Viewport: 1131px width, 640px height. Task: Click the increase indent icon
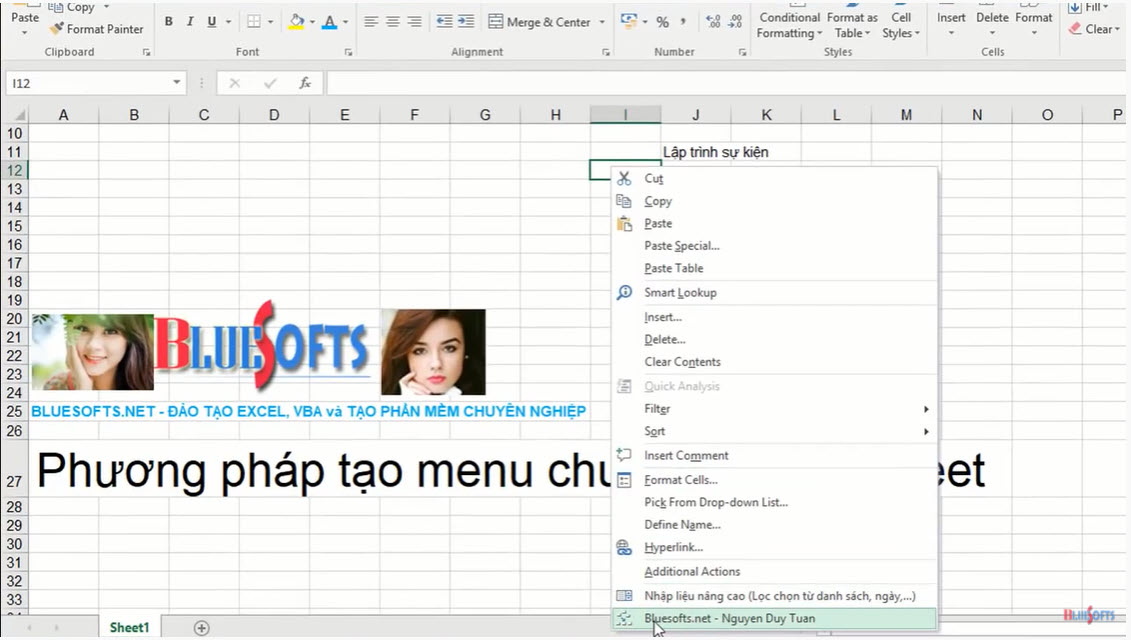(x=466, y=22)
